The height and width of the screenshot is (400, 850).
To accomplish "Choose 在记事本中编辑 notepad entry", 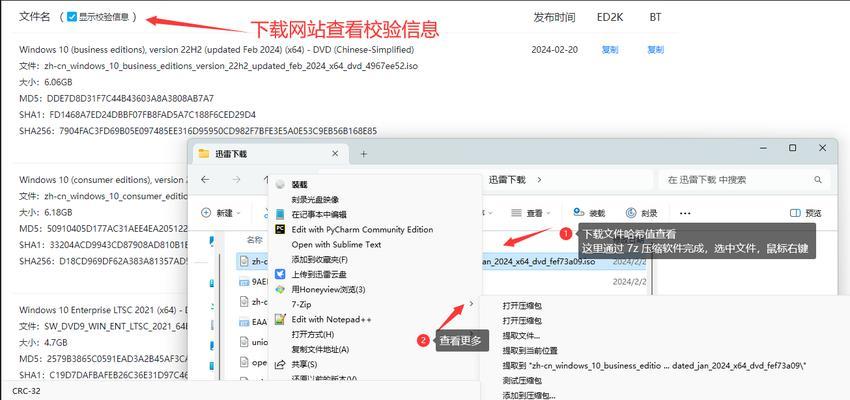I will point(374,215).
